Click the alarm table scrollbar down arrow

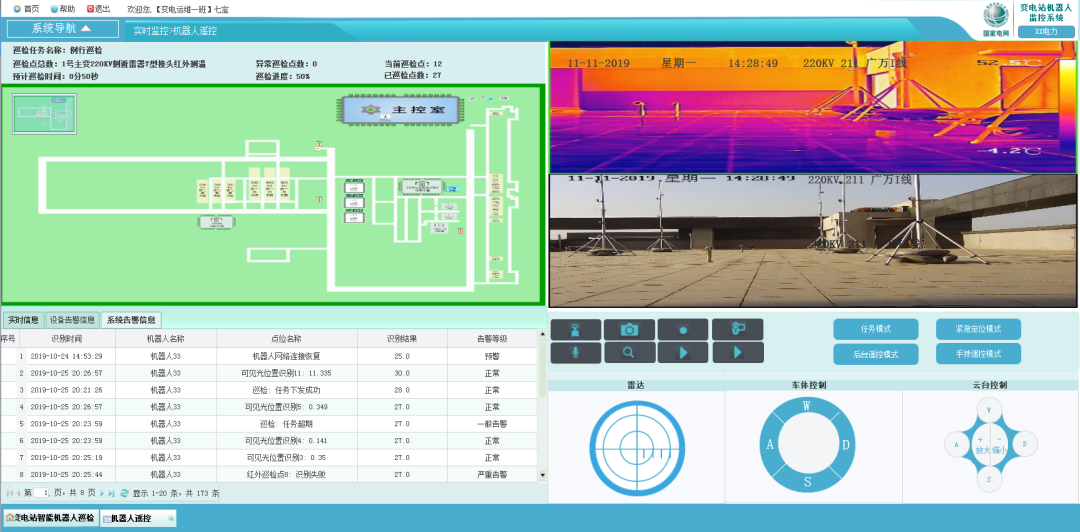pos(542,475)
